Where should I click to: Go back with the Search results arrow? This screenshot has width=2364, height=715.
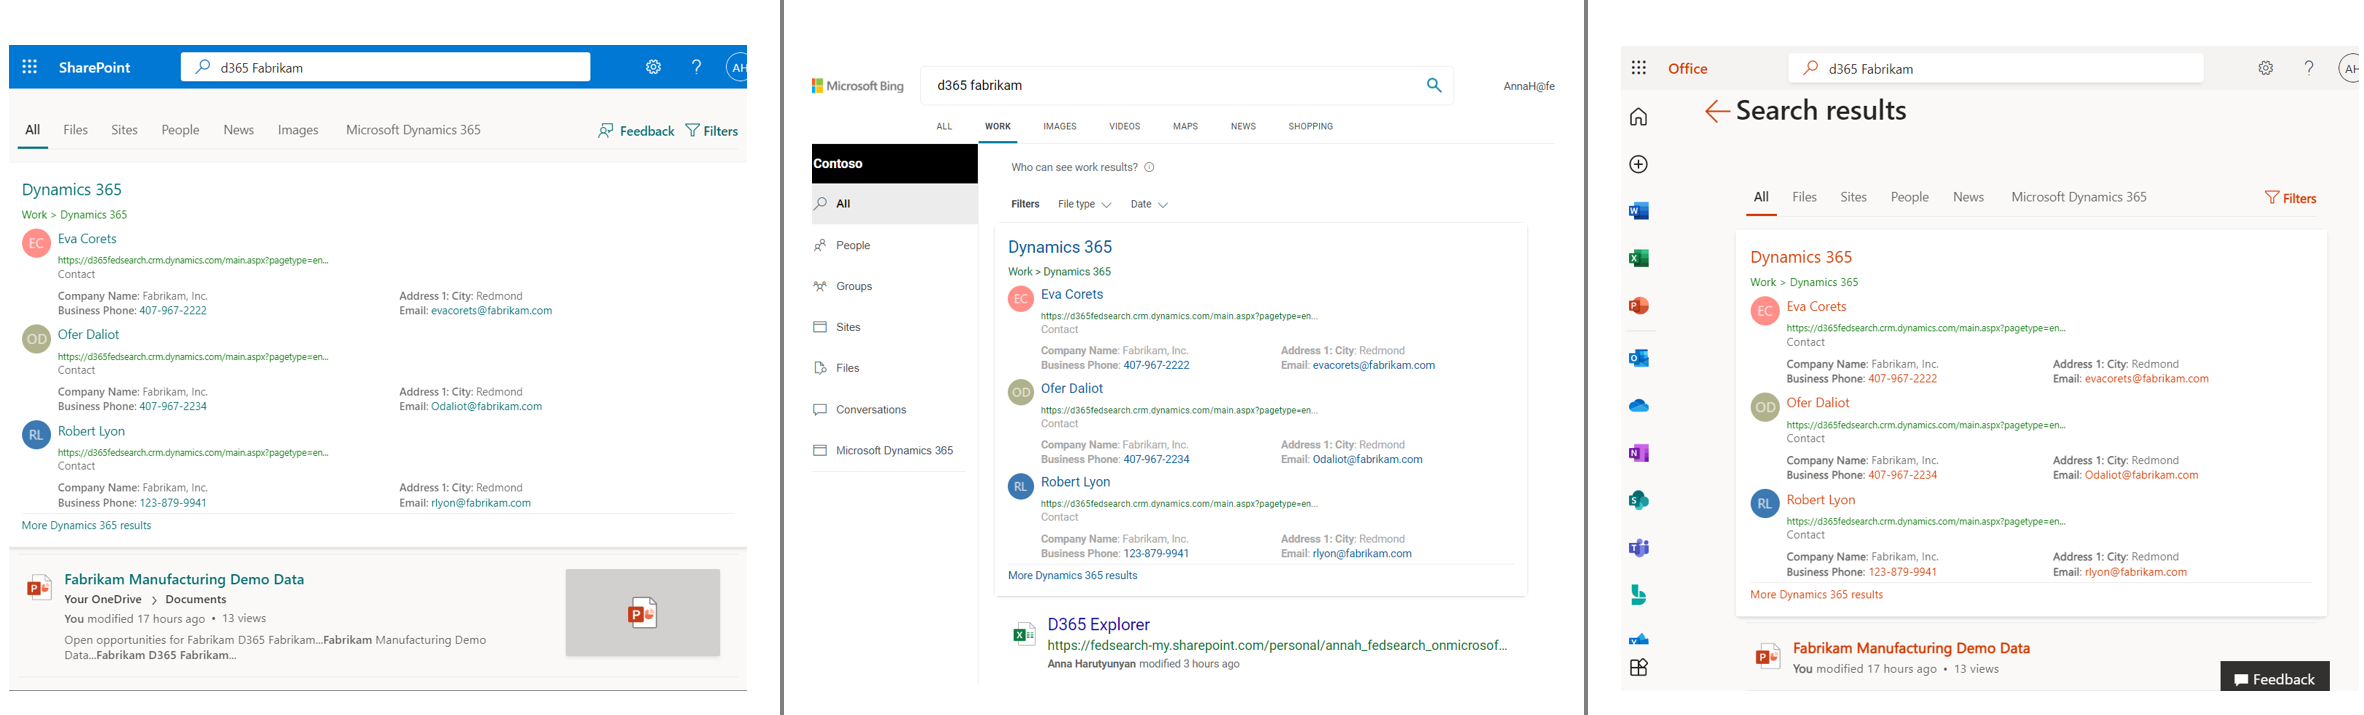tap(1717, 111)
